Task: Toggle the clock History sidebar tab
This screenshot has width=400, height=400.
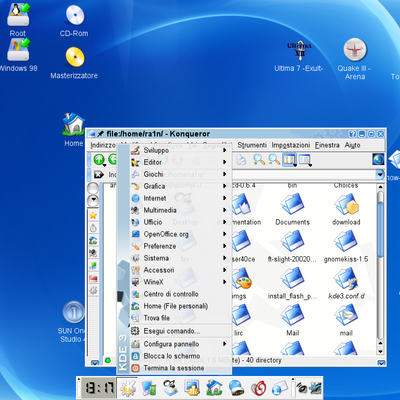Action: click(x=93, y=228)
